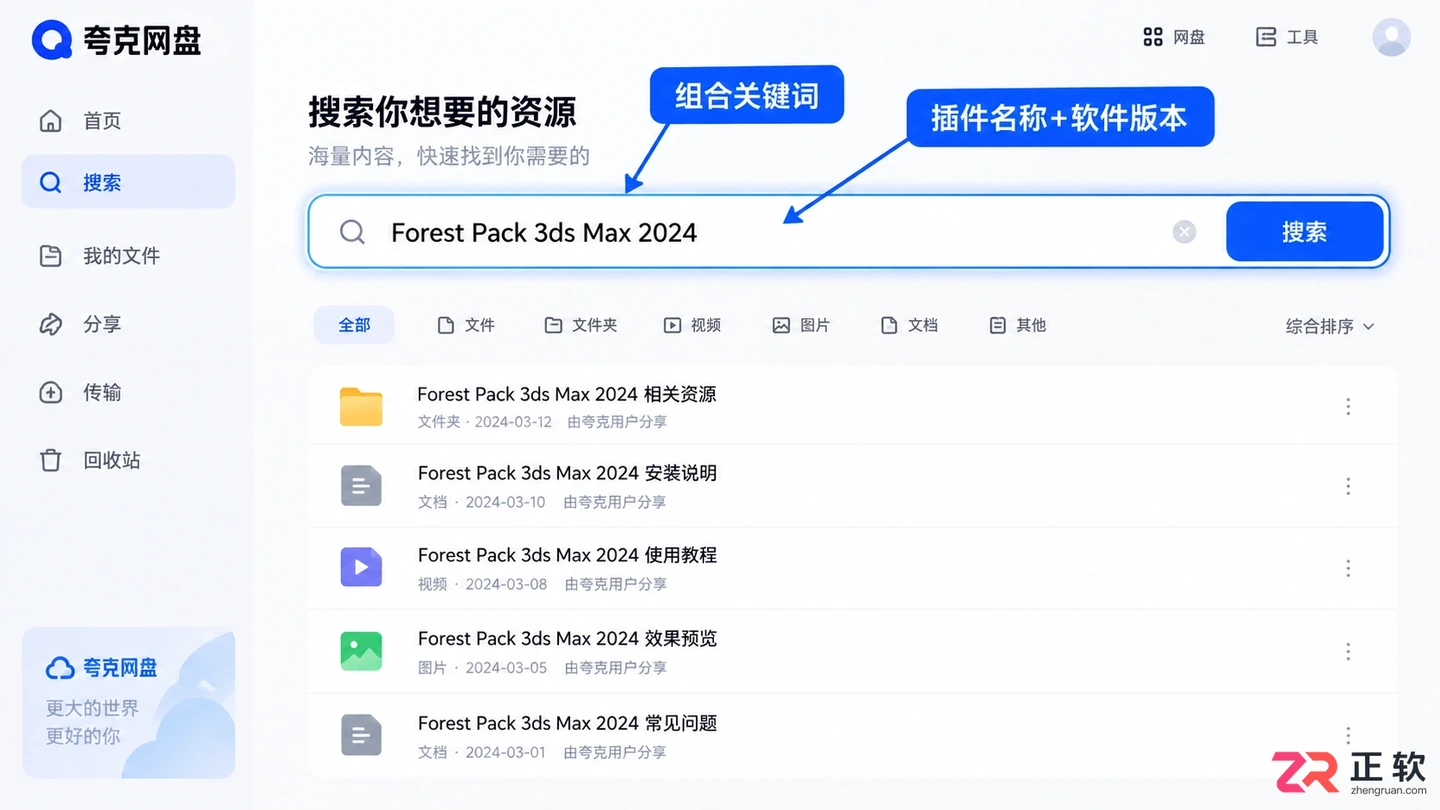The width and height of the screenshot is (1440, 810).
Task: Open Forest Pack 3ds Max 2024 使用教程
Action: pos(567,555)
